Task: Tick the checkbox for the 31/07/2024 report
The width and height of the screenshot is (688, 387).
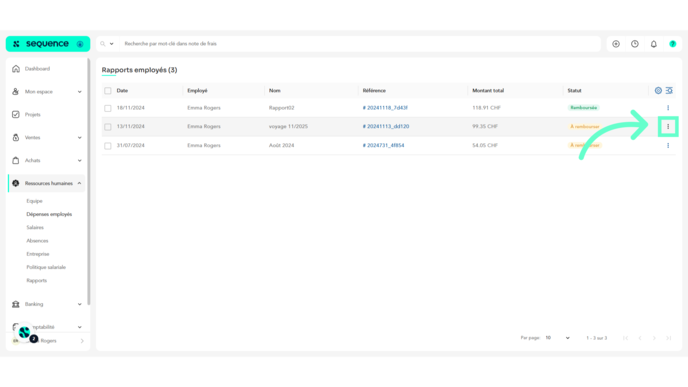Action: click(108, 146)
